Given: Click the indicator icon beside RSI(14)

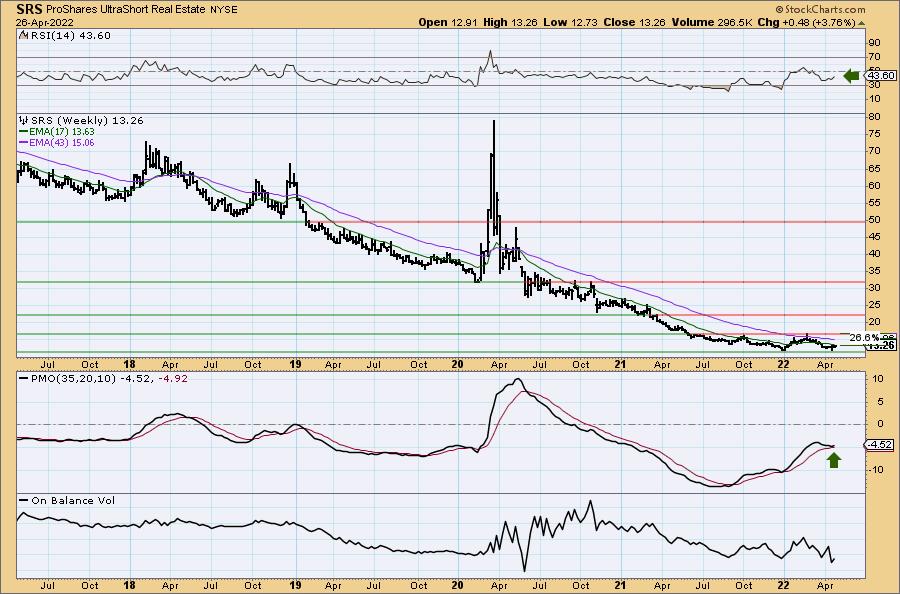Looking at the screenshot, I should pos(23,35).
